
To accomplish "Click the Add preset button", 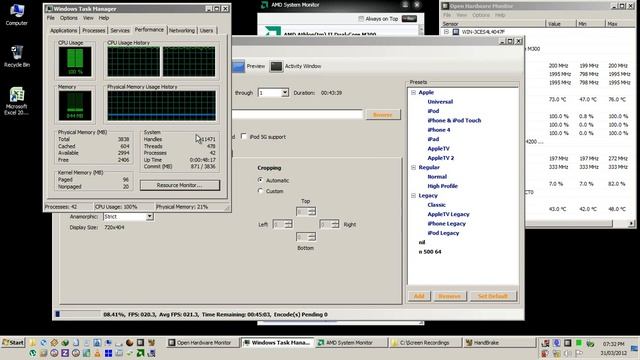I will pyautogui.click(x=419, y=296).
